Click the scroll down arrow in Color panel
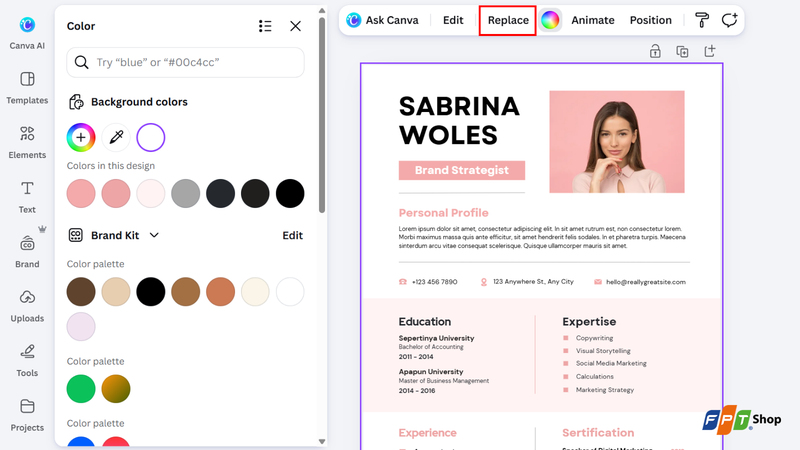Screen dimensions: 800x450 [x=322, y=442]
